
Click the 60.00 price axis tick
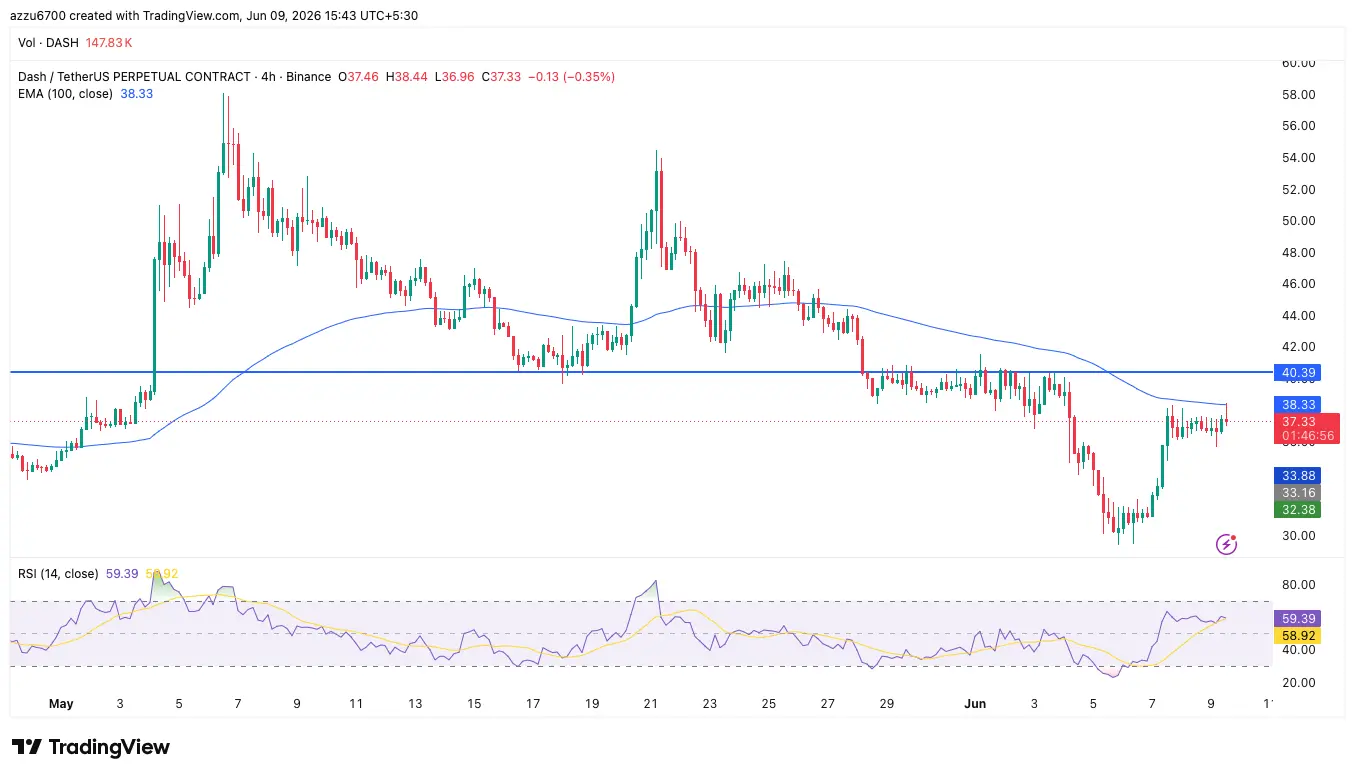(x=1299, y=63)
